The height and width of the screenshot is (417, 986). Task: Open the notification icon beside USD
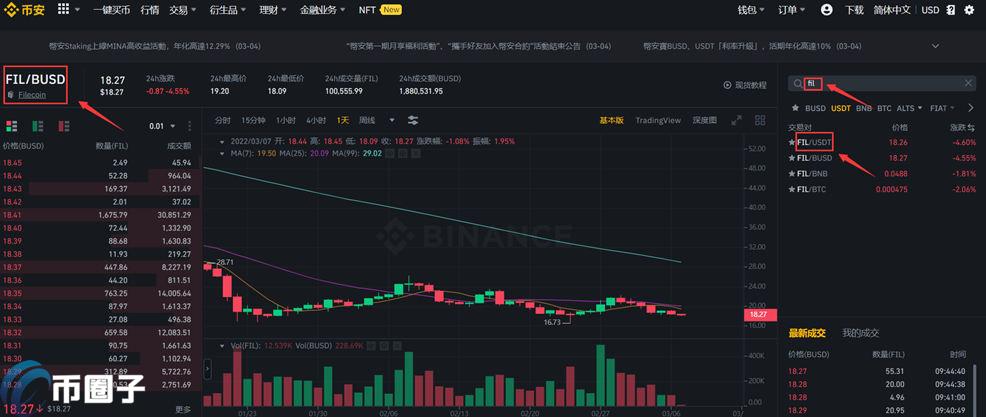[x=951, y=10]
